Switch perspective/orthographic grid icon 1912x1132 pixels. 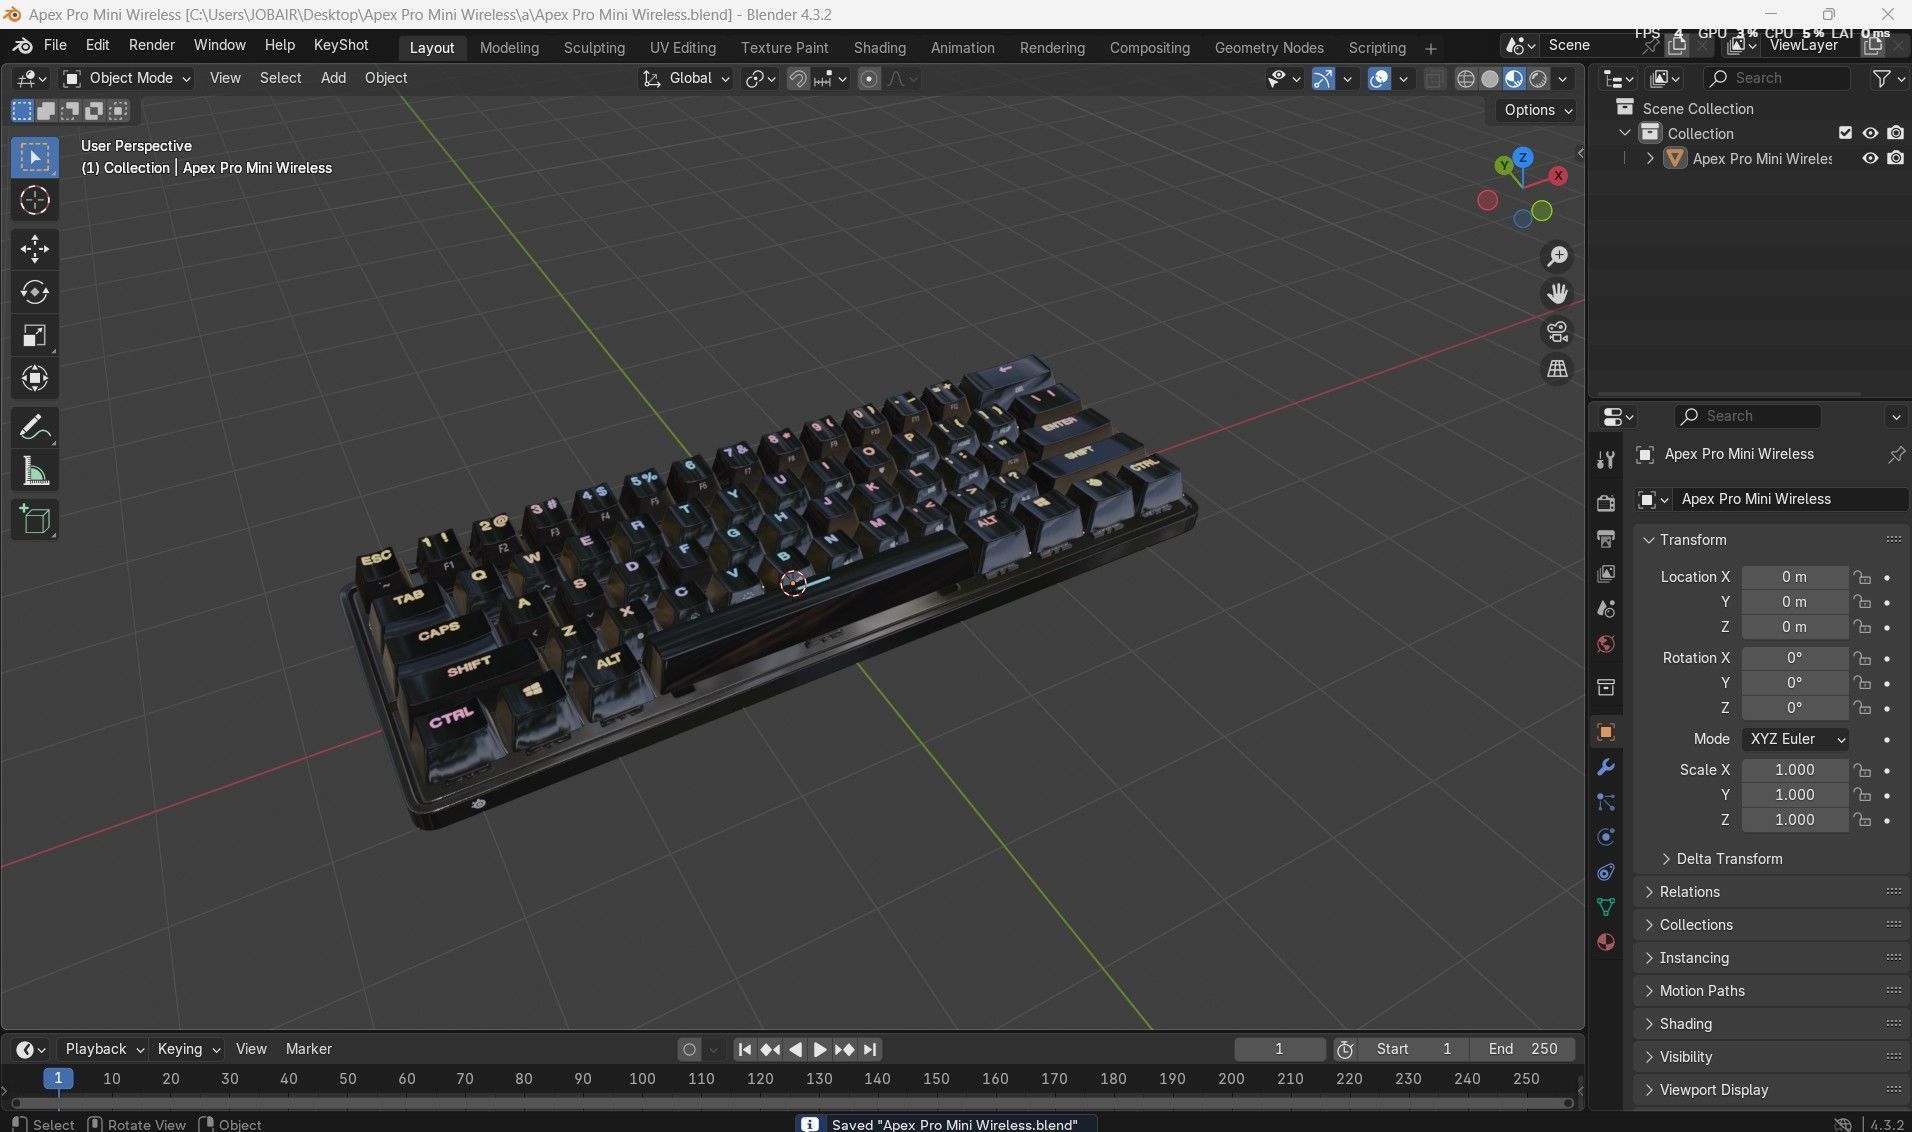click(1557, 369)
